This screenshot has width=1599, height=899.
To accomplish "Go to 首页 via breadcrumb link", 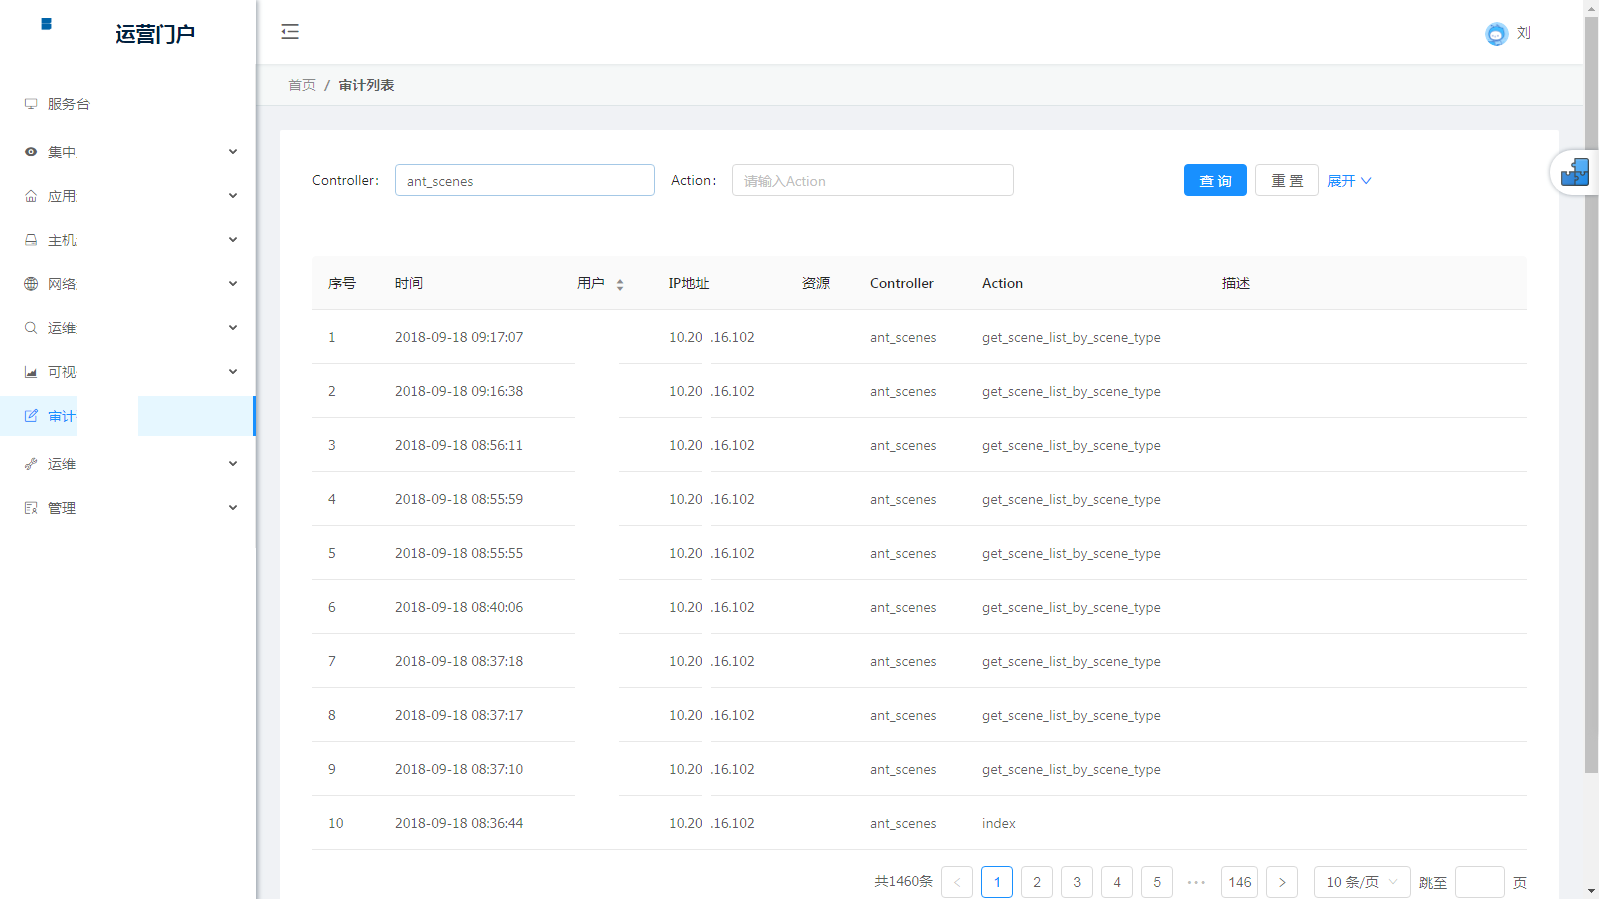I will click(302, 85).
